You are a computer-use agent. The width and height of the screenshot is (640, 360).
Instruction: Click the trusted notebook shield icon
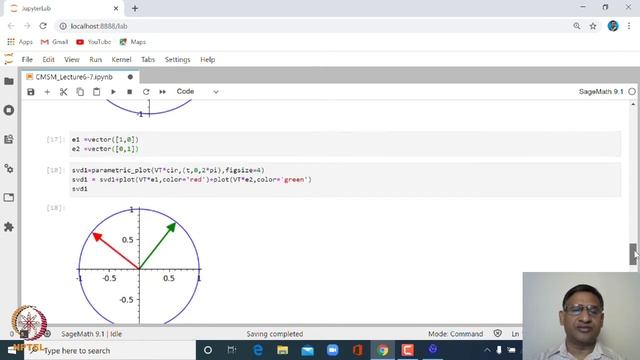[498, 333]
